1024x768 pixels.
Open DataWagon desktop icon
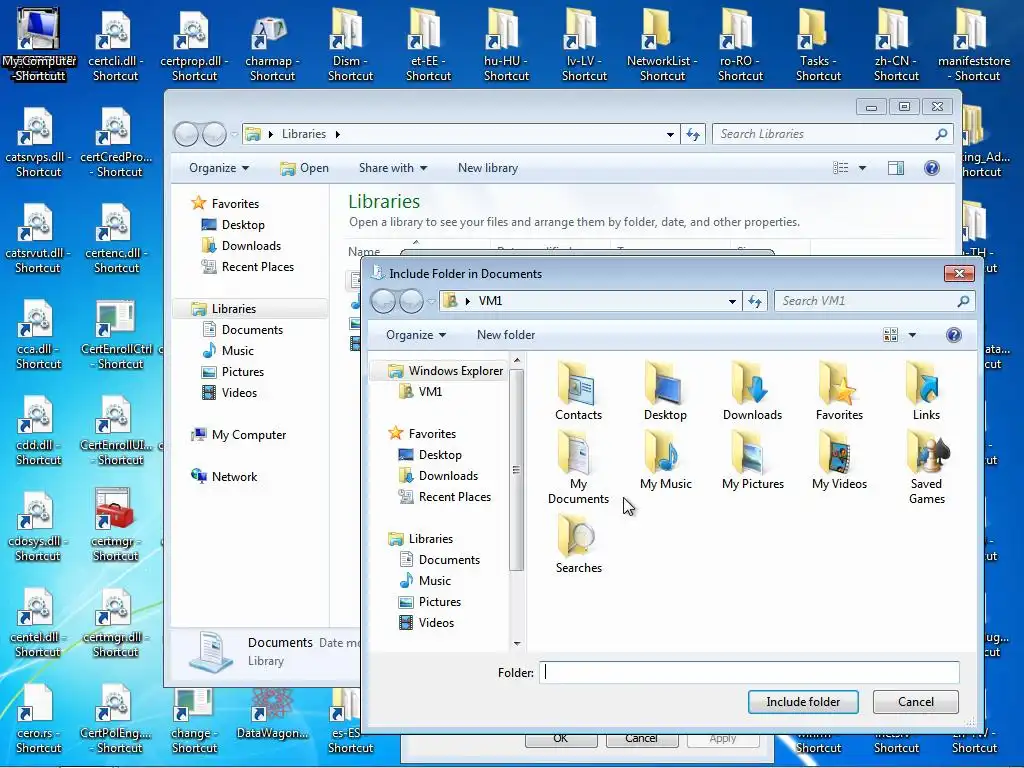pos(272,715)
